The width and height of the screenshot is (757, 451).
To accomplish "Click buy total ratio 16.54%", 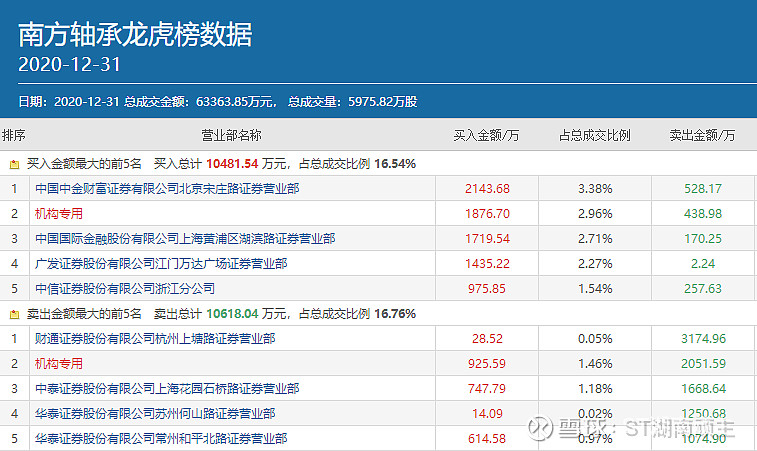I will (395, 164).
